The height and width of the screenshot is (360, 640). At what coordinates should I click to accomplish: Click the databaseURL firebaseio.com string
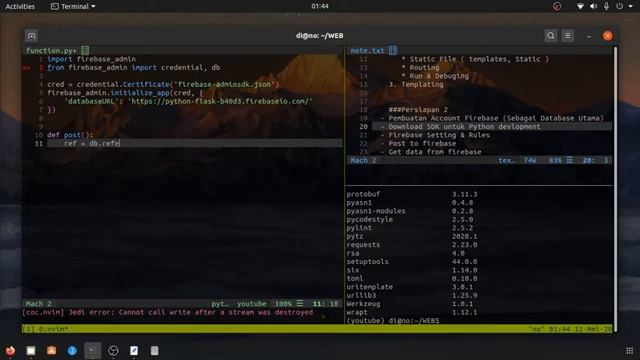(x=220, y=101)
